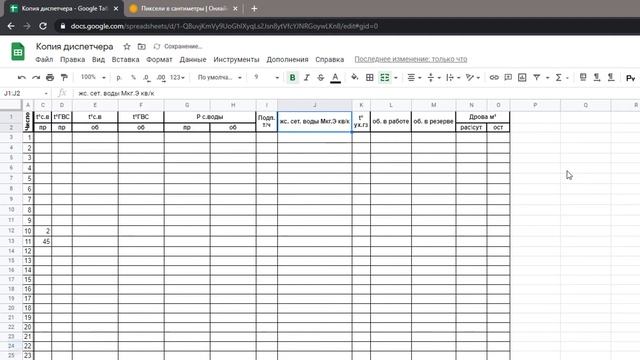Open the Вставка menu
This screenshot has height=360, width=640.
[x=126, y=60]
